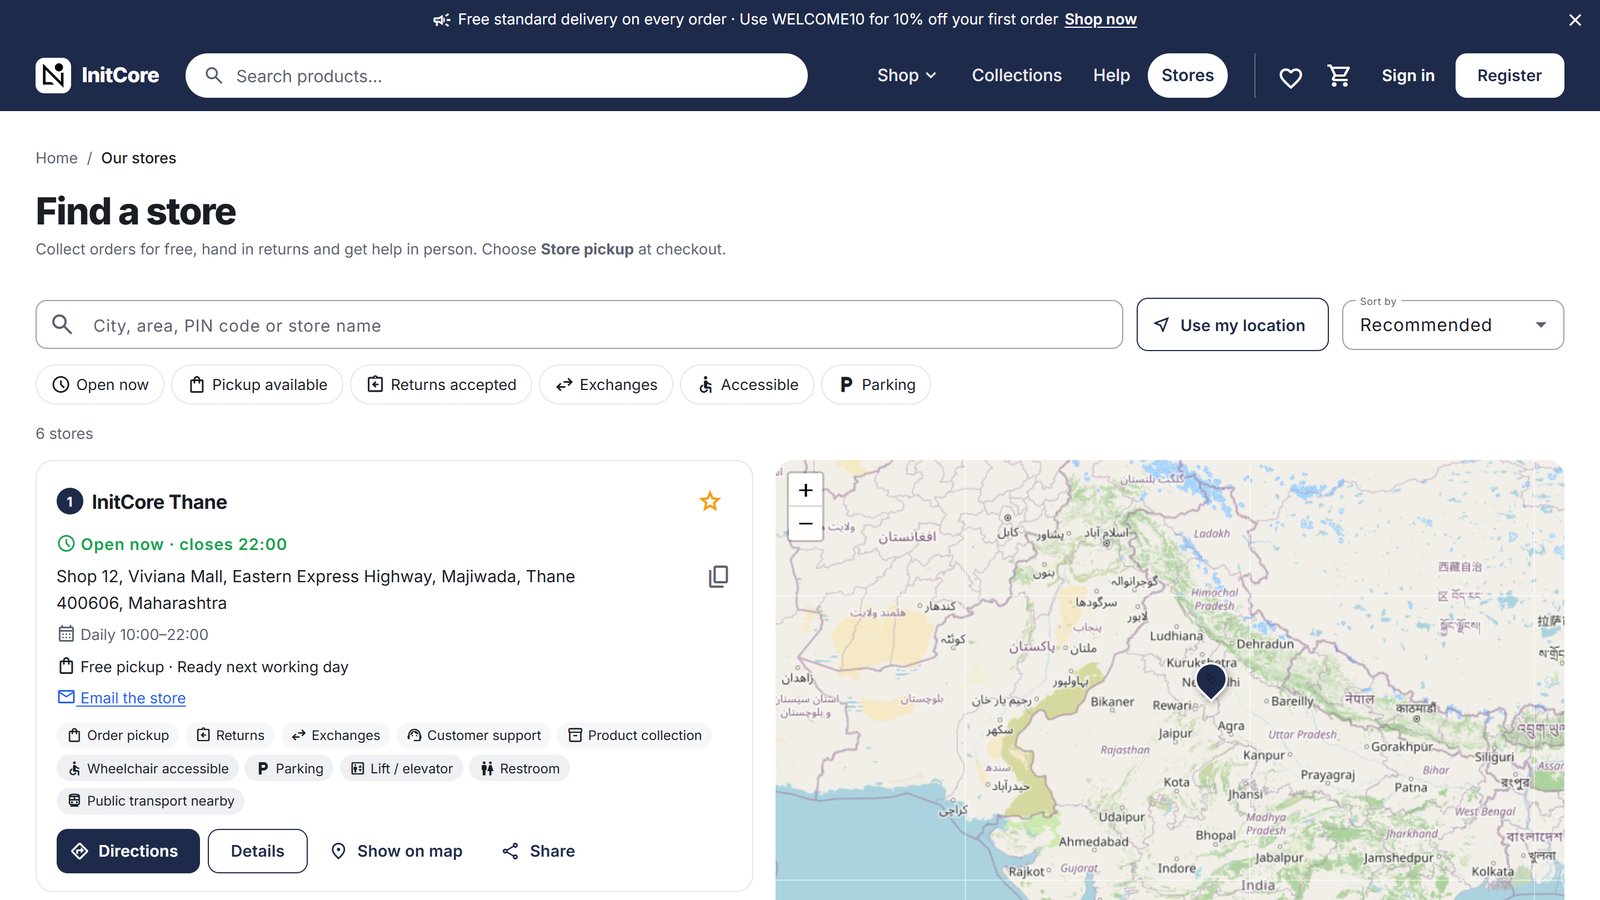Toggle the Open now filter
The image size is (1600, 900).
coord(100,385)
